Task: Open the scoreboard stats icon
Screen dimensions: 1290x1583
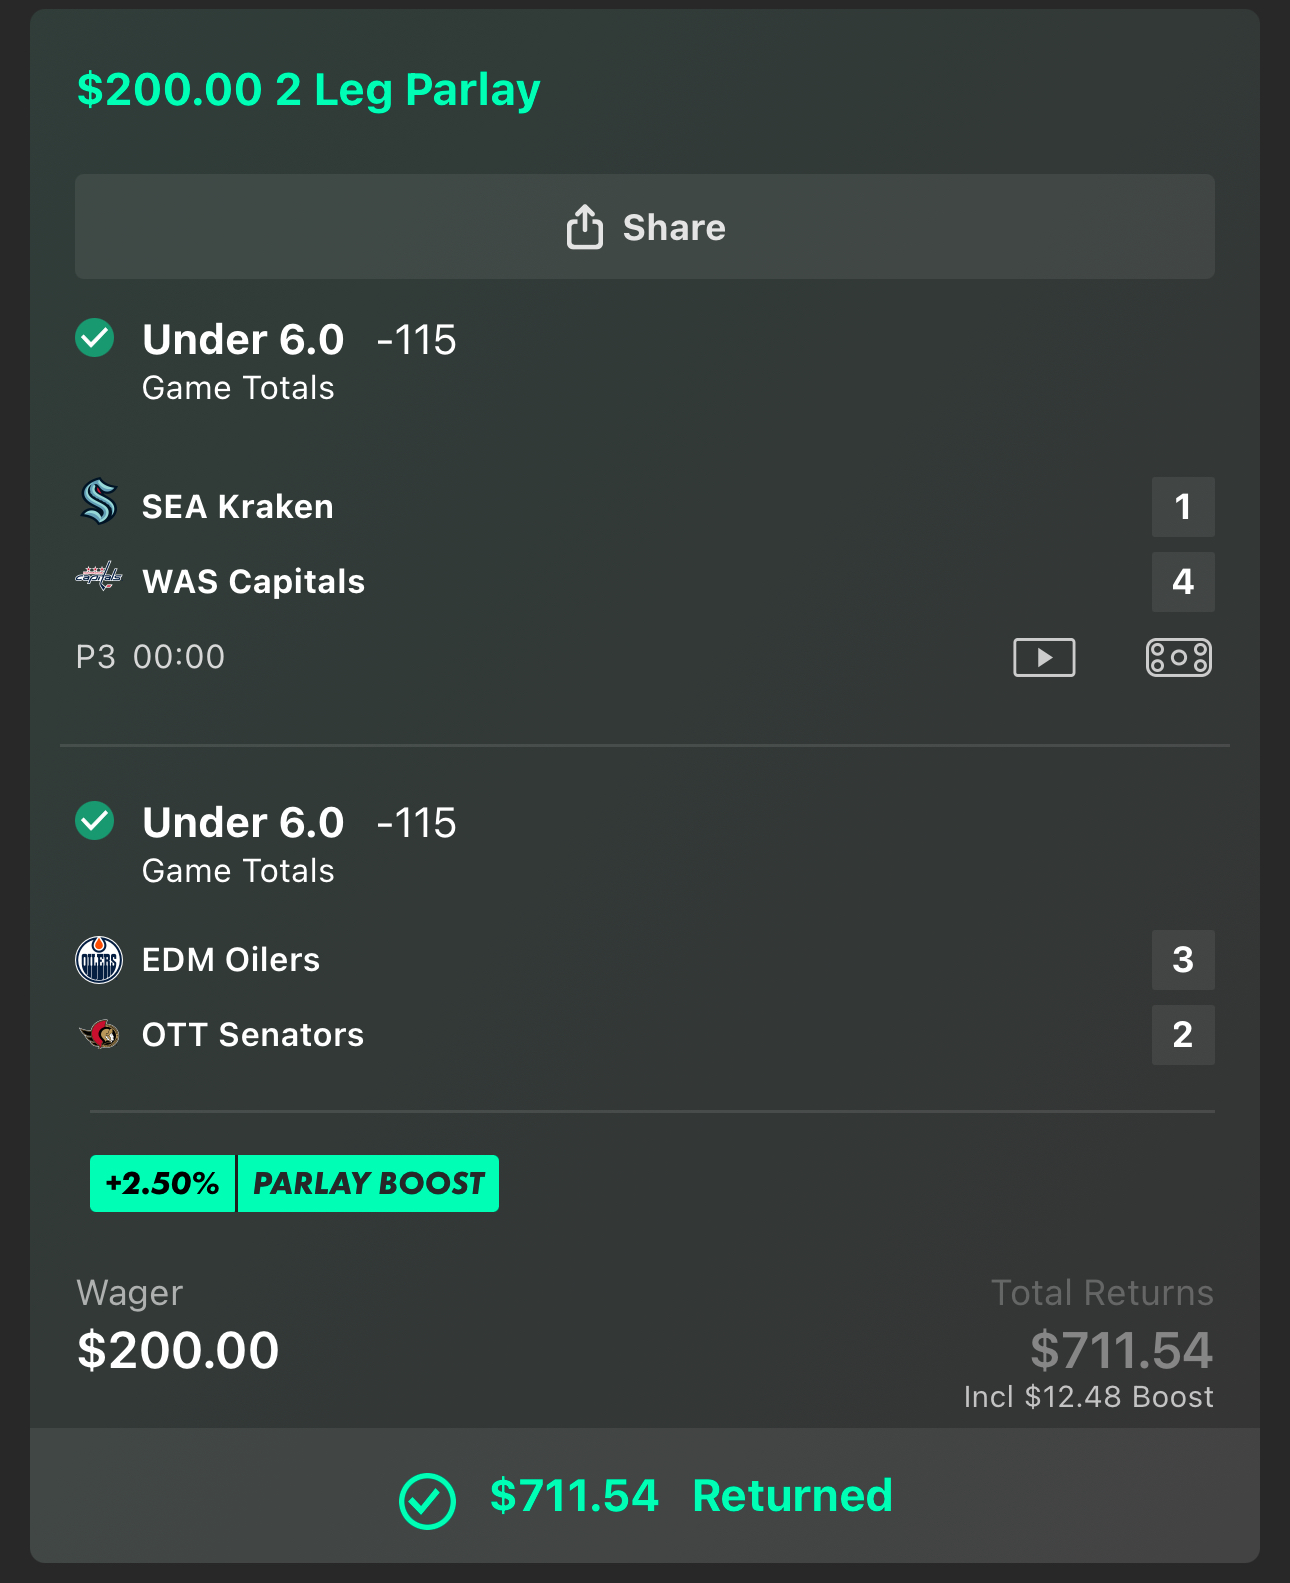Action: 1178,657
